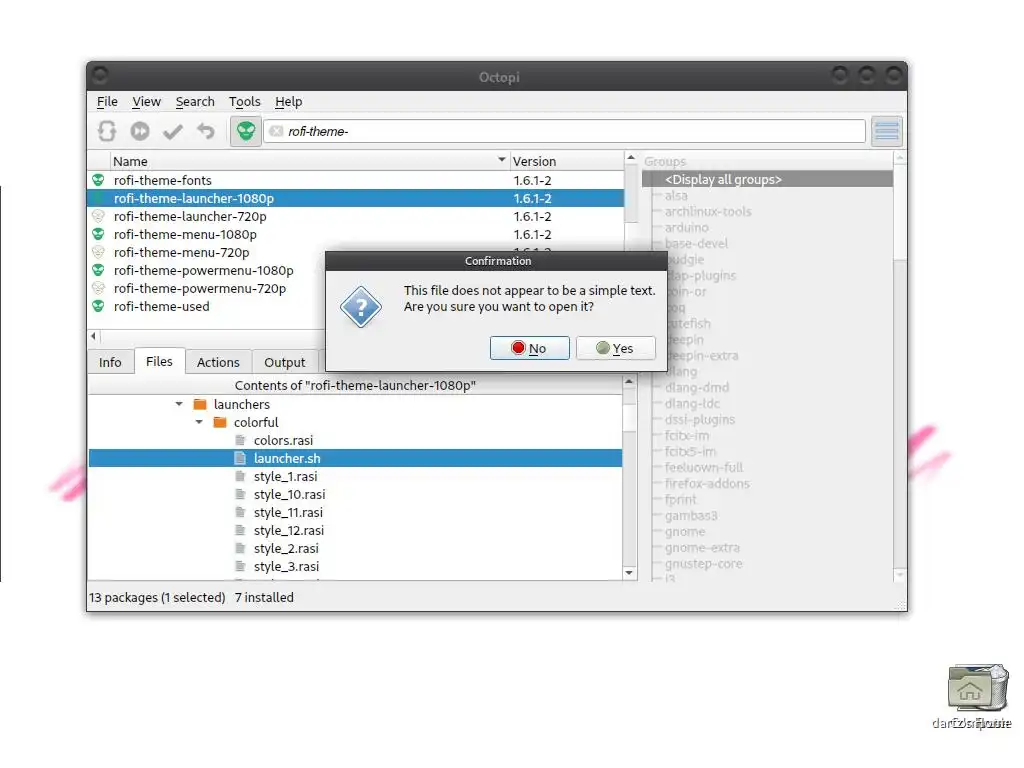
Task: Open the View menu
Action: 146,101
